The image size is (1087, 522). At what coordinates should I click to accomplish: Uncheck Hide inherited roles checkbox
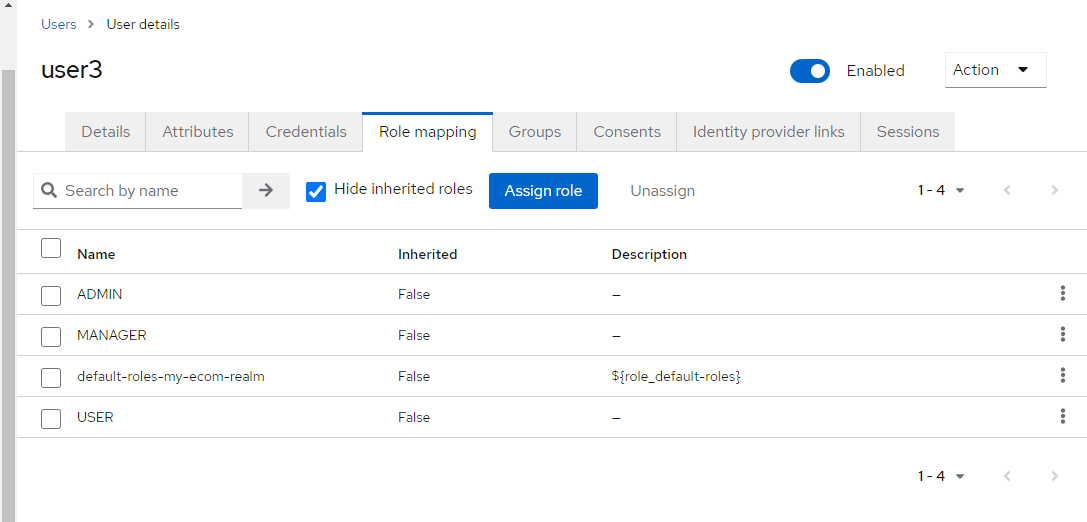pos(316,191)
